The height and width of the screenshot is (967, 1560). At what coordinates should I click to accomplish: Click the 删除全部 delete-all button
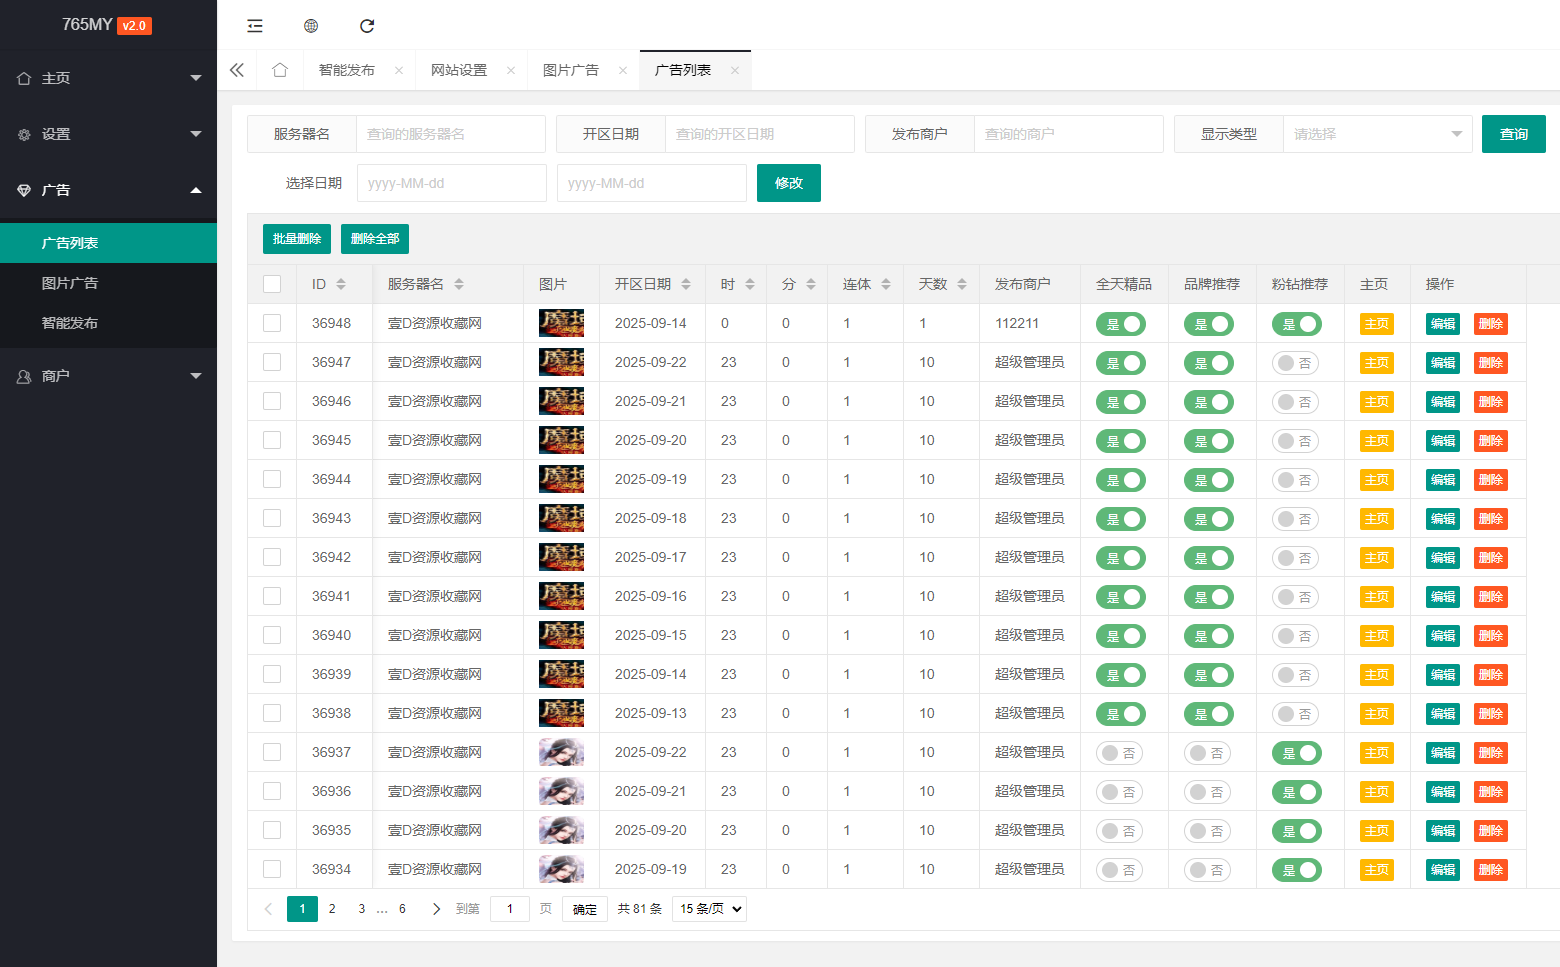coord(374,238)
